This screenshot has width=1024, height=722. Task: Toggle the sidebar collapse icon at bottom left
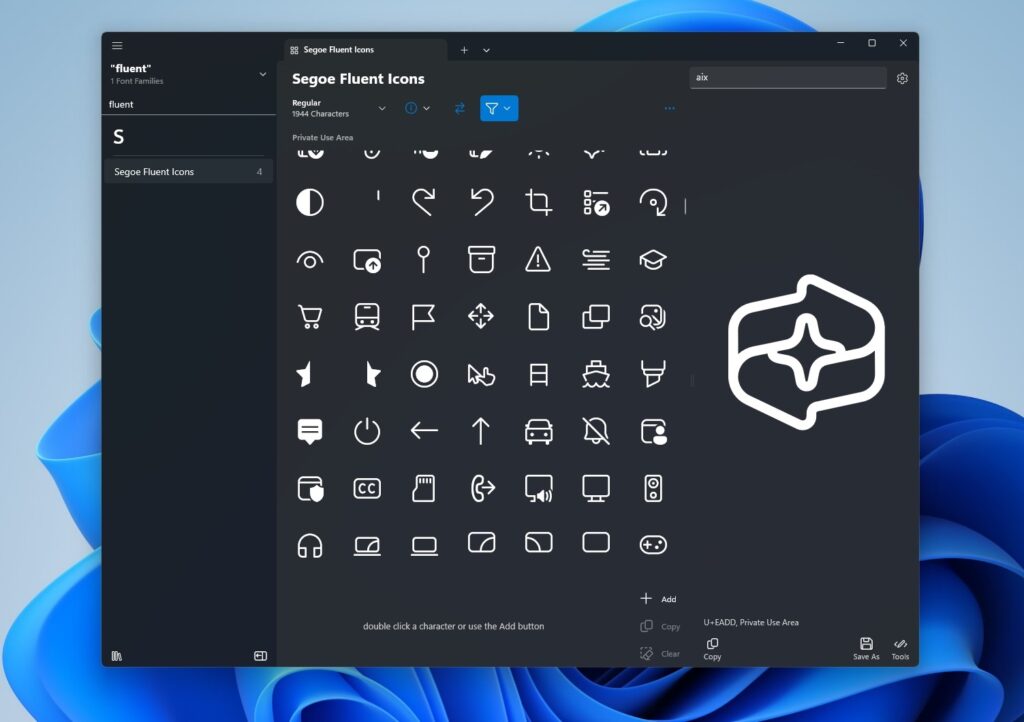(259, 656)
